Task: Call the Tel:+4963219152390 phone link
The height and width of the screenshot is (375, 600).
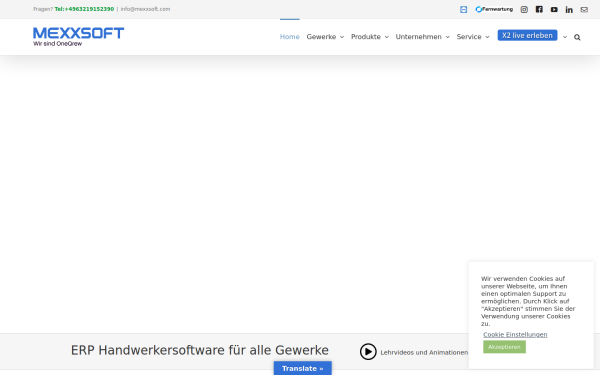Action: tap(84, 9)
